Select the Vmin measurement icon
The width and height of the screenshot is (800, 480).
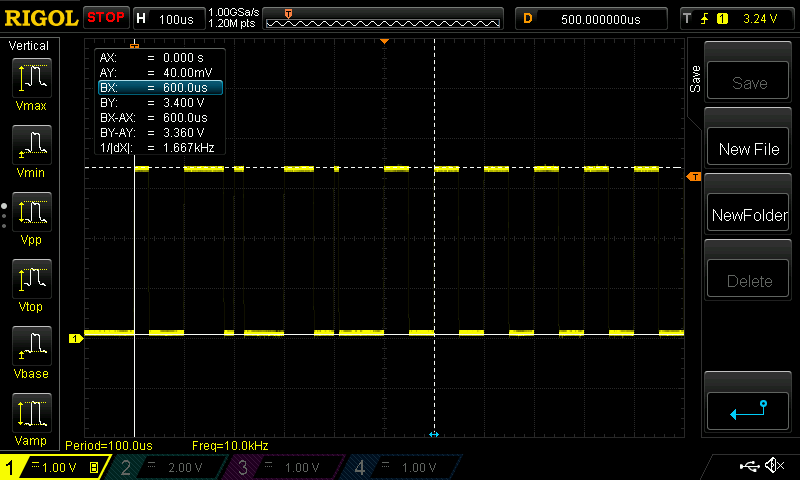click(32, 144)
